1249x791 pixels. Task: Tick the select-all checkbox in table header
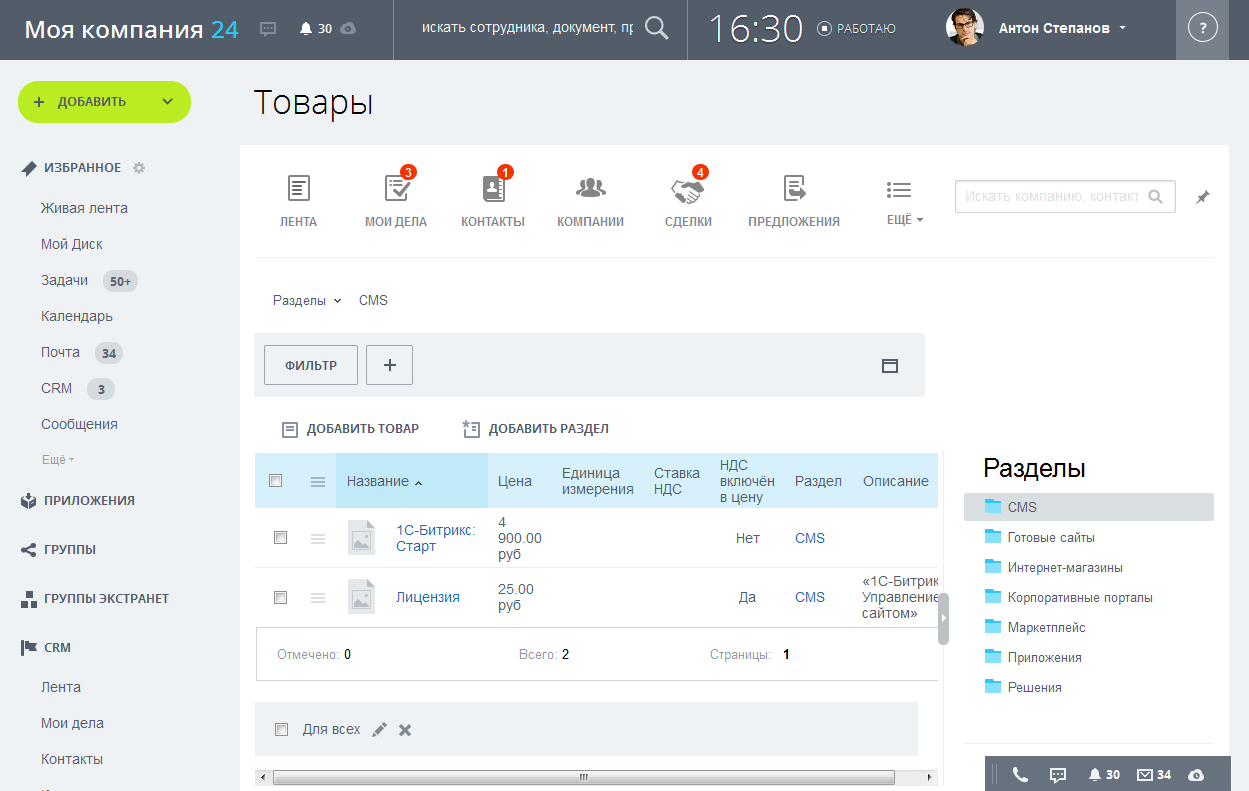(276, 481)
